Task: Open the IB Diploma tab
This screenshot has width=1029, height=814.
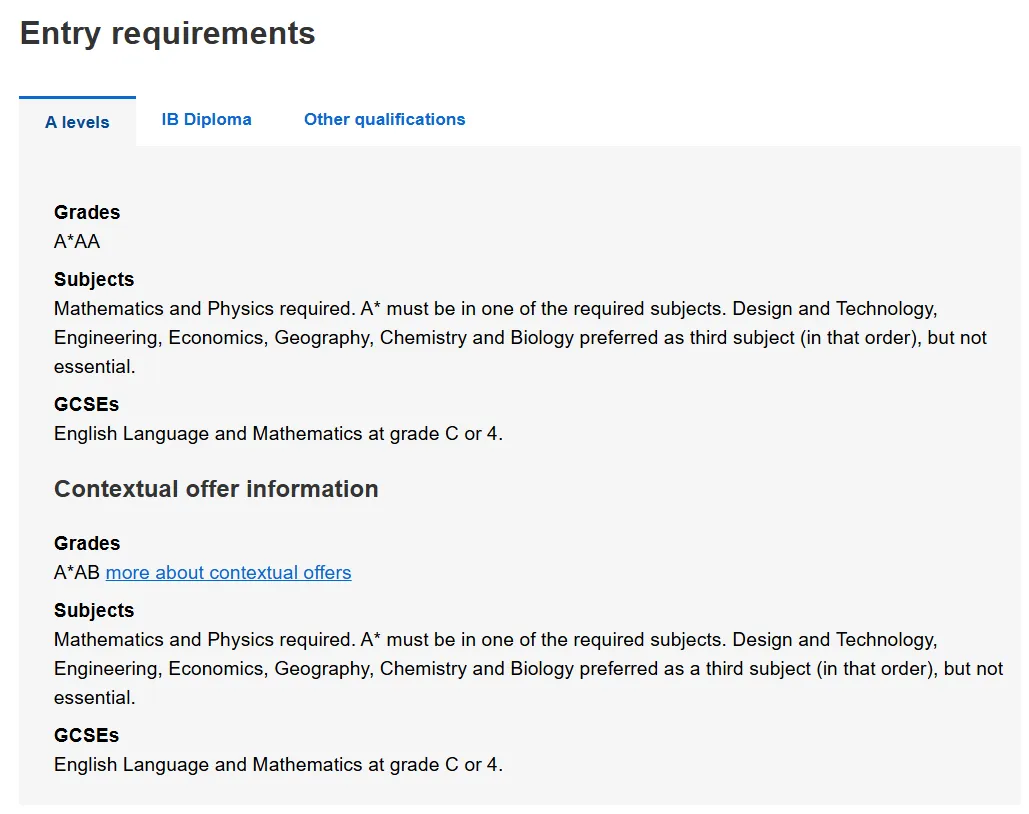Action: click(x=206, y=119)
